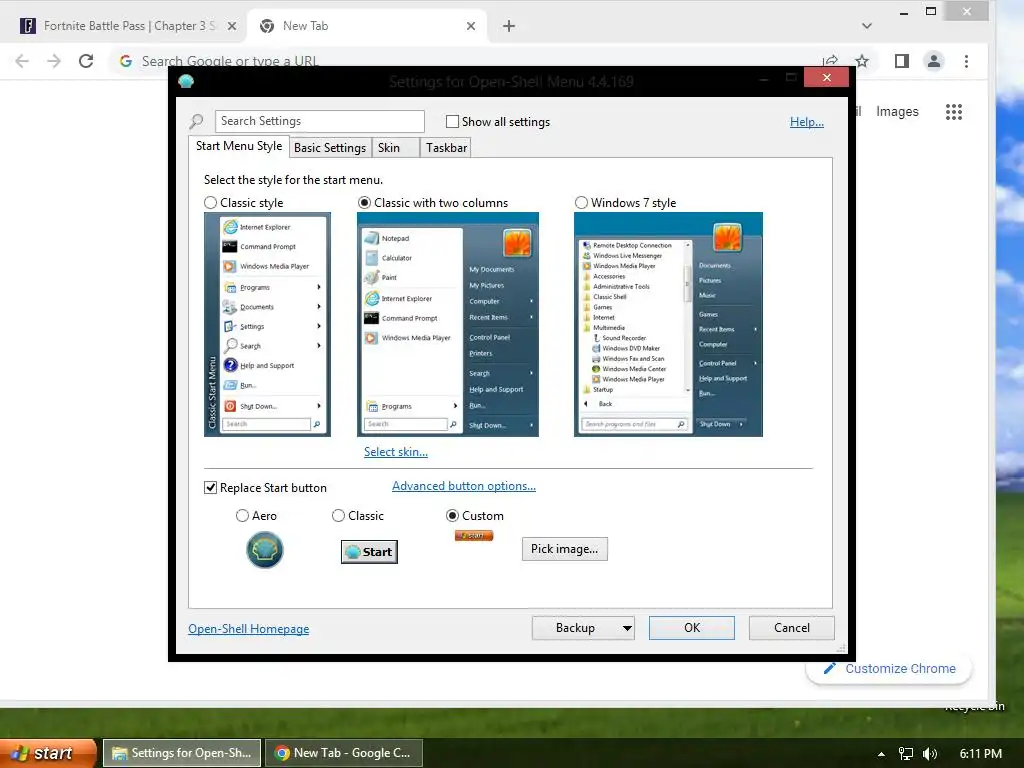The width and height of the screenshot is (1024, 768).
Task: Uncheck Replace Start button
Action: click(210, 488)
